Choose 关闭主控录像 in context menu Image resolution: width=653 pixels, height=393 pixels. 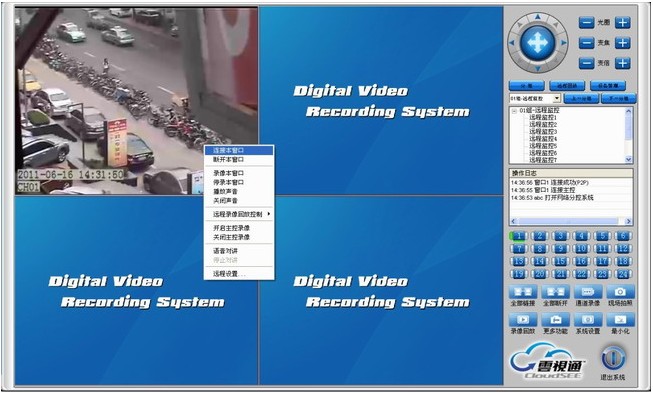pos(239,237)
